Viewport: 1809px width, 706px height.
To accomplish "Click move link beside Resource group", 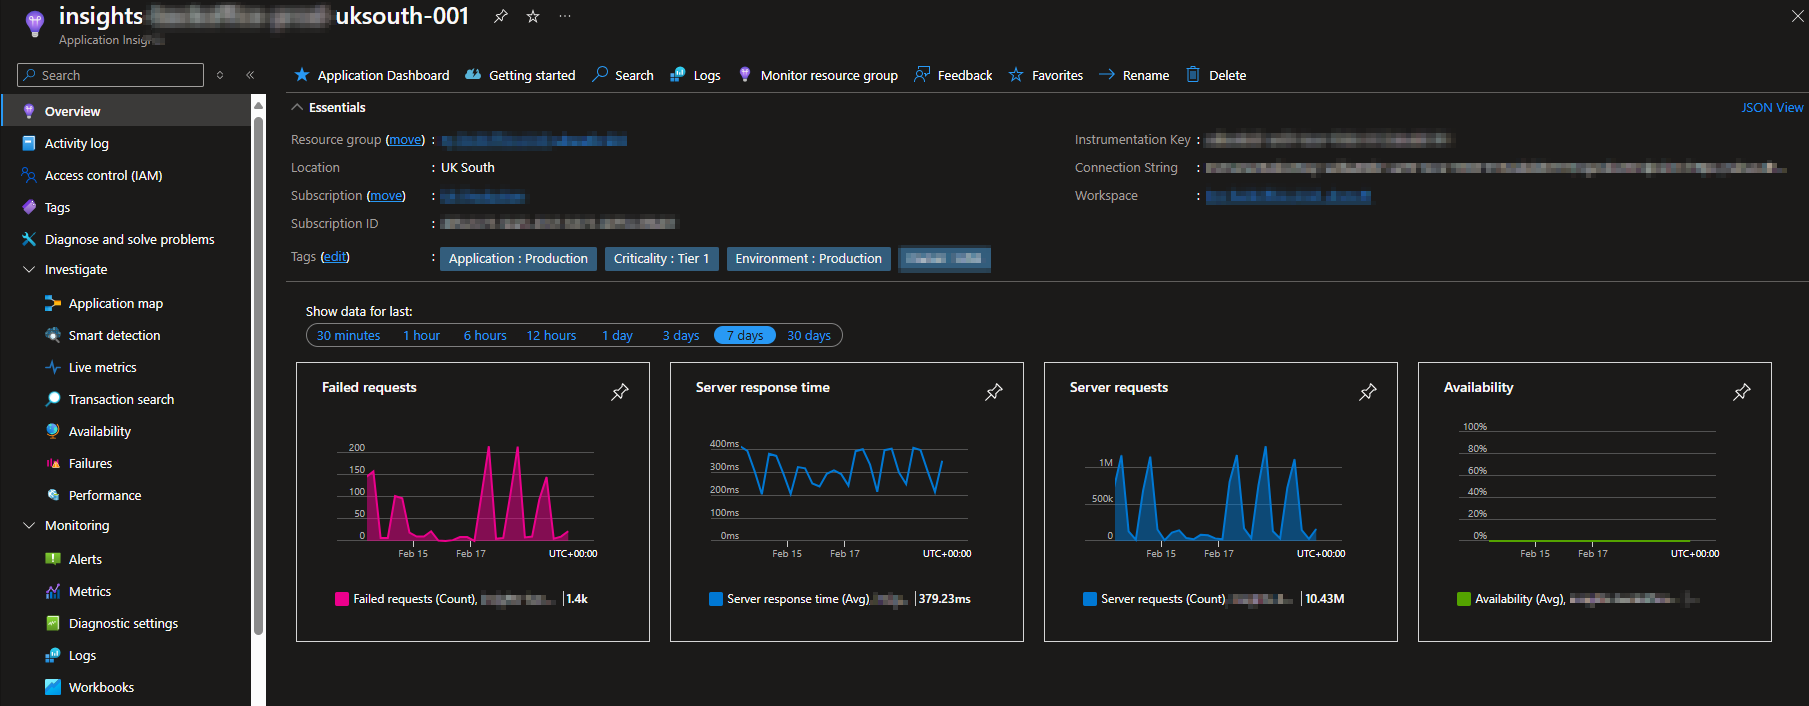I will point(405,140).
